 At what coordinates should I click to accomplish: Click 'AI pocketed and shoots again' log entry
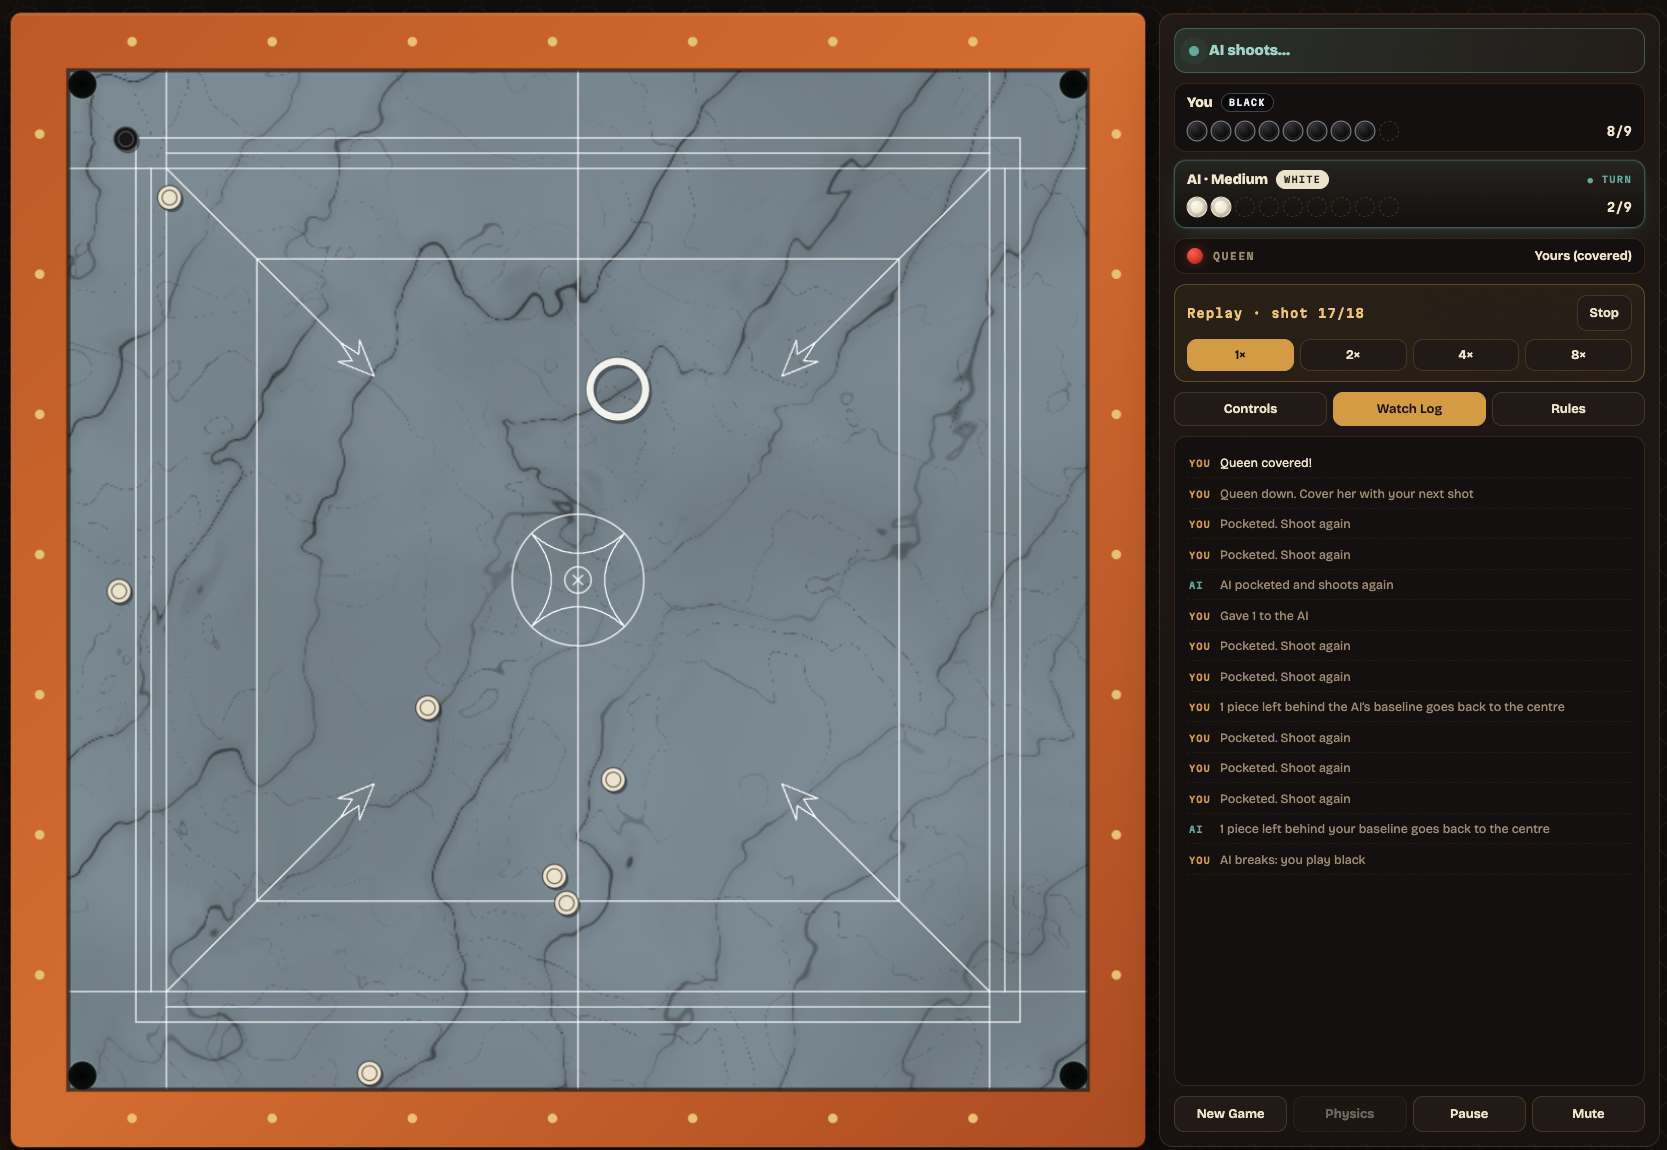coord(1409,585)
